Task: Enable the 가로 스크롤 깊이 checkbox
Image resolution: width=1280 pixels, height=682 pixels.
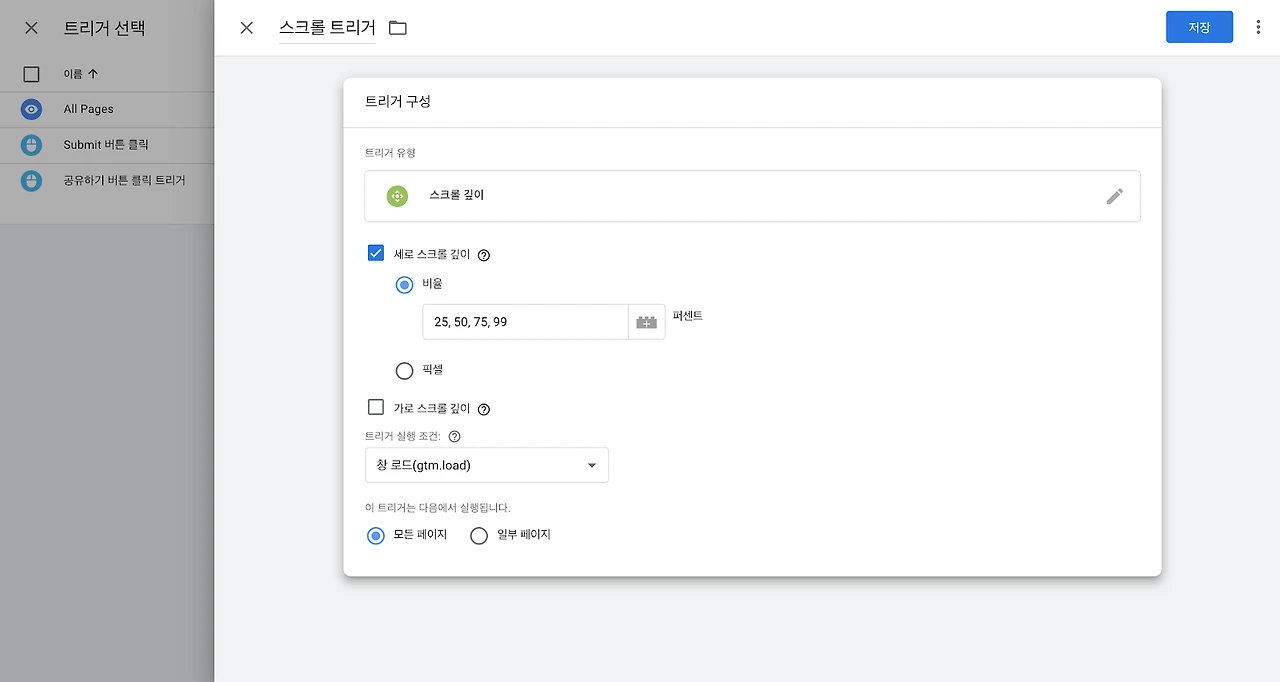Action: [376, 407]
